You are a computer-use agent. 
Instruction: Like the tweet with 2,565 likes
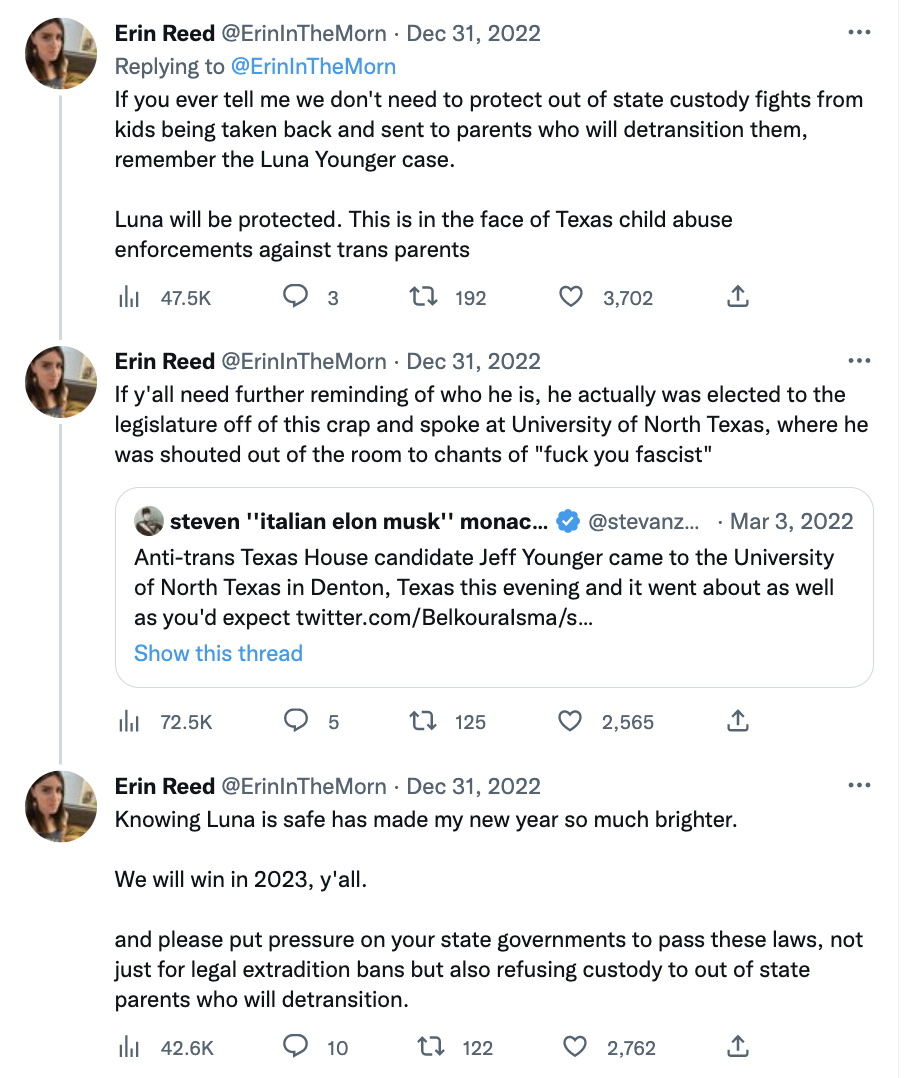coord(571,721)
